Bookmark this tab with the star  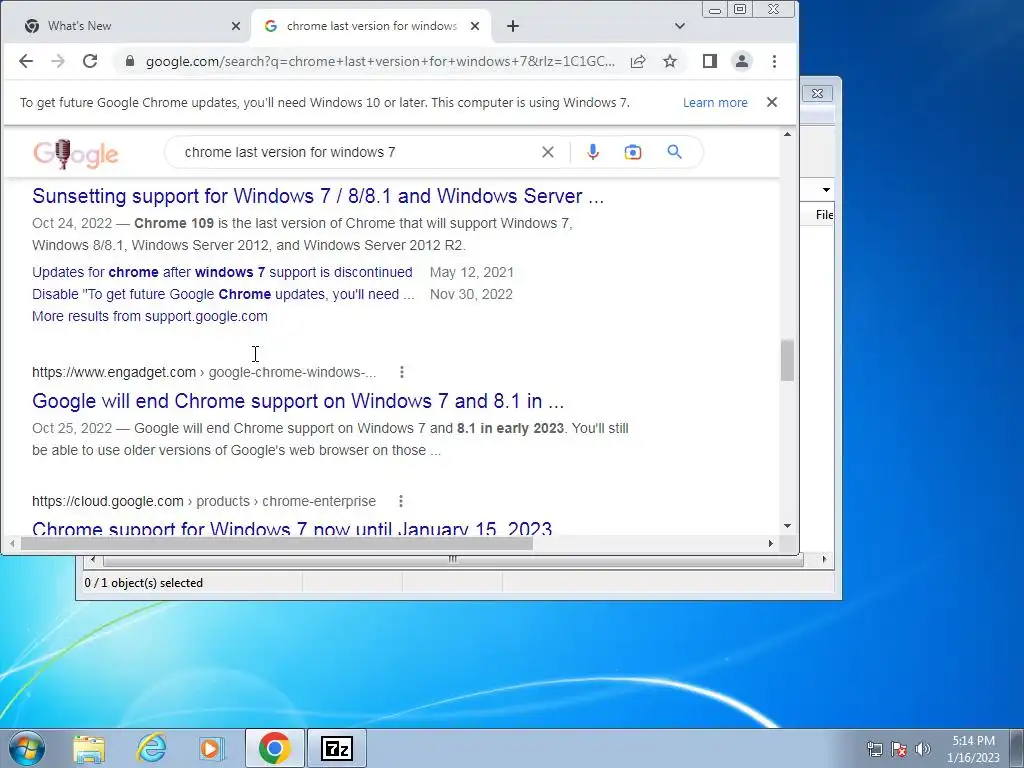pos(670,61)
